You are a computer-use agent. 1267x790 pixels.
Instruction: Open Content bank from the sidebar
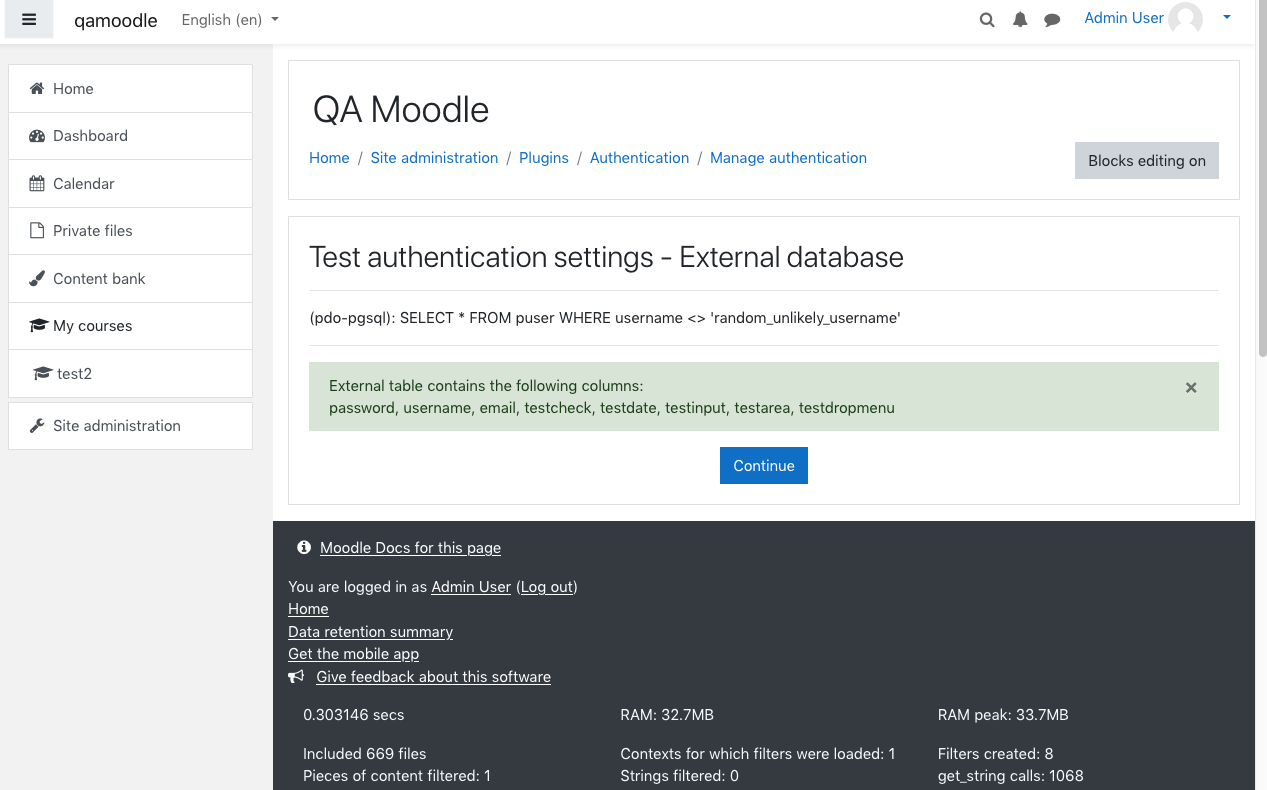click(130, 279)
